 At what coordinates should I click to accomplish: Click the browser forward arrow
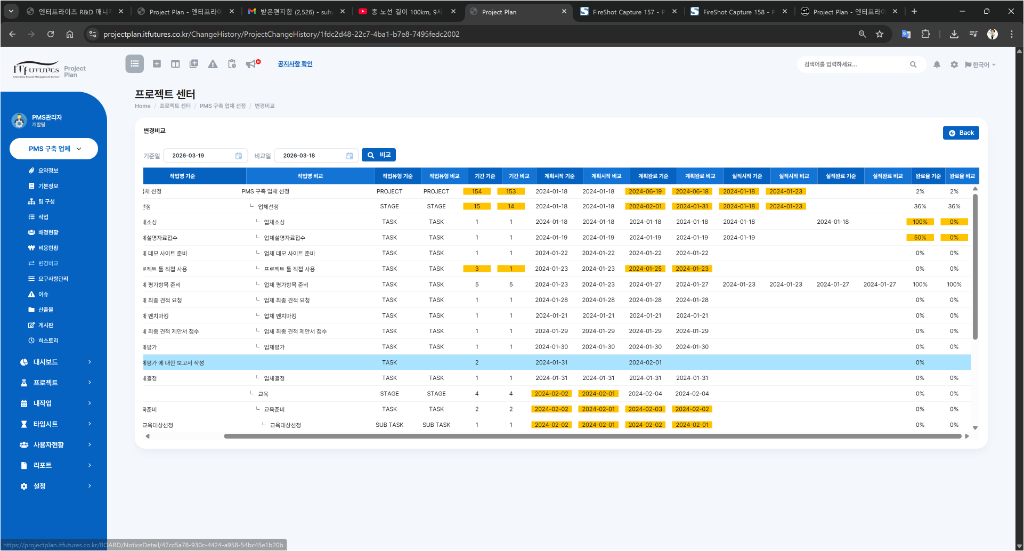coord(31,34)
